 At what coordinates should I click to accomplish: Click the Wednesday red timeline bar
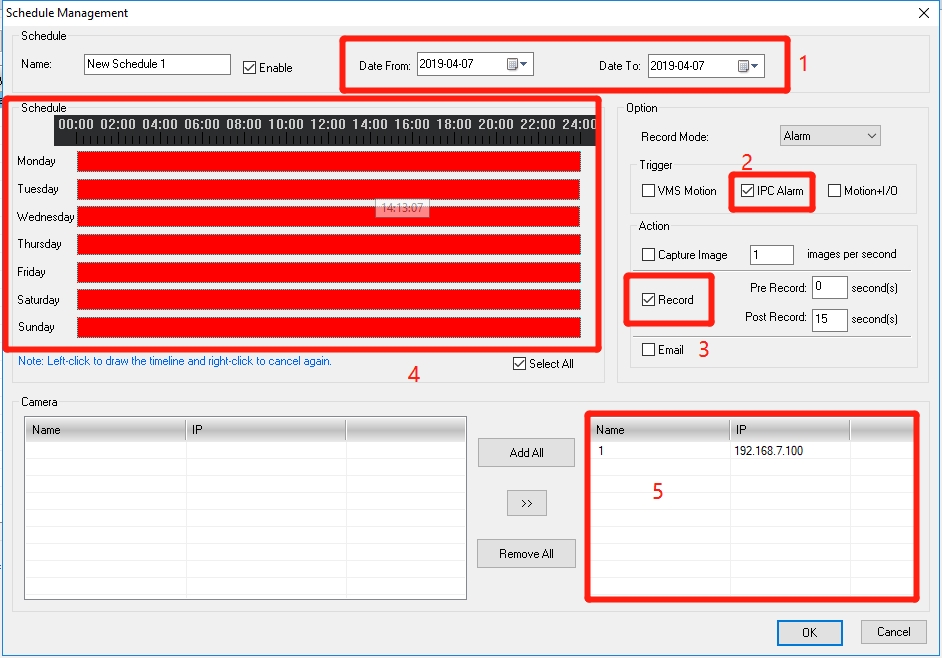(328, 217)
